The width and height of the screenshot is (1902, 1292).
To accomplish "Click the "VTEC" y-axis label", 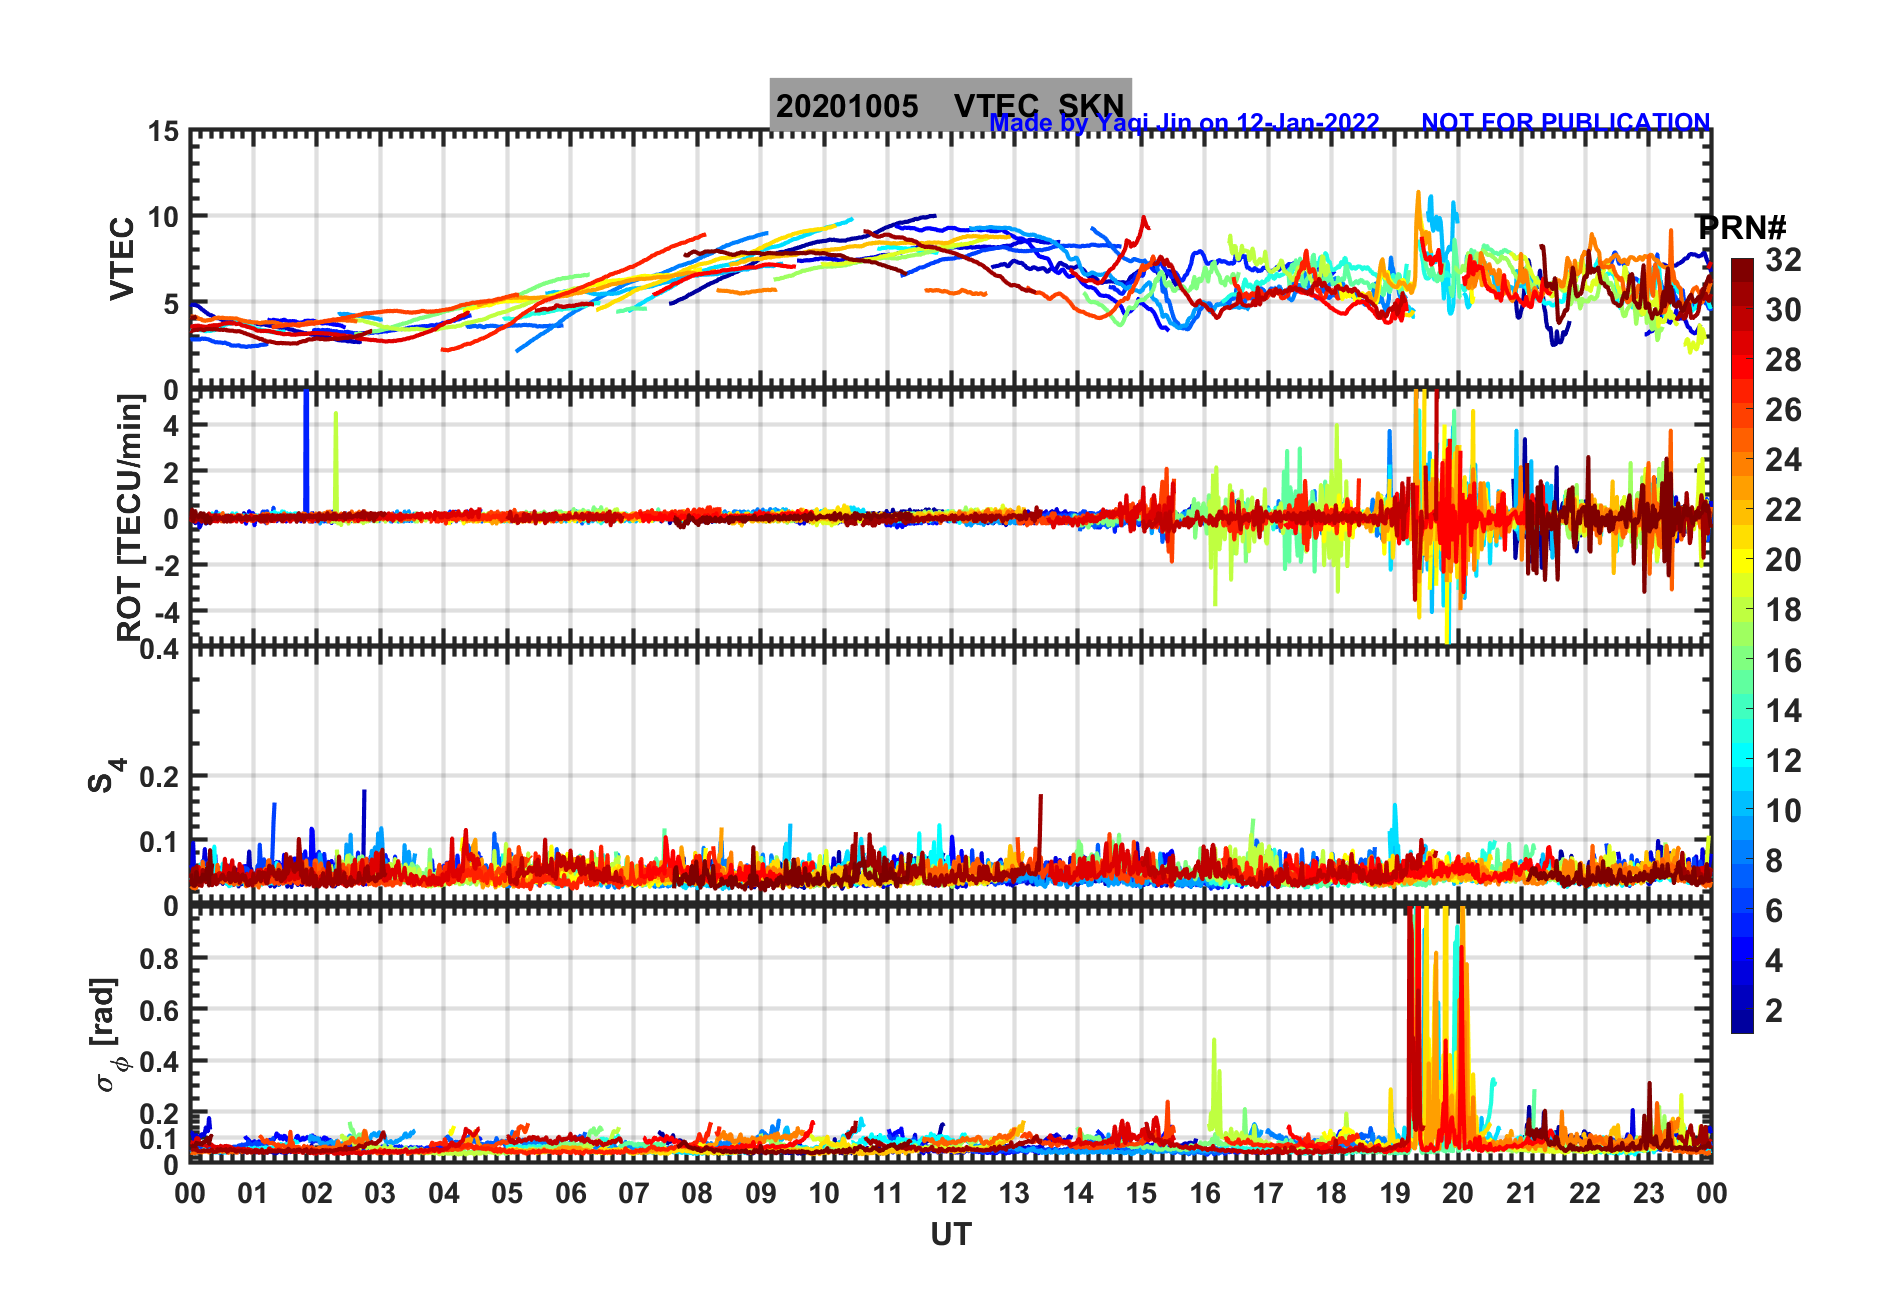I will coord(122,258).
